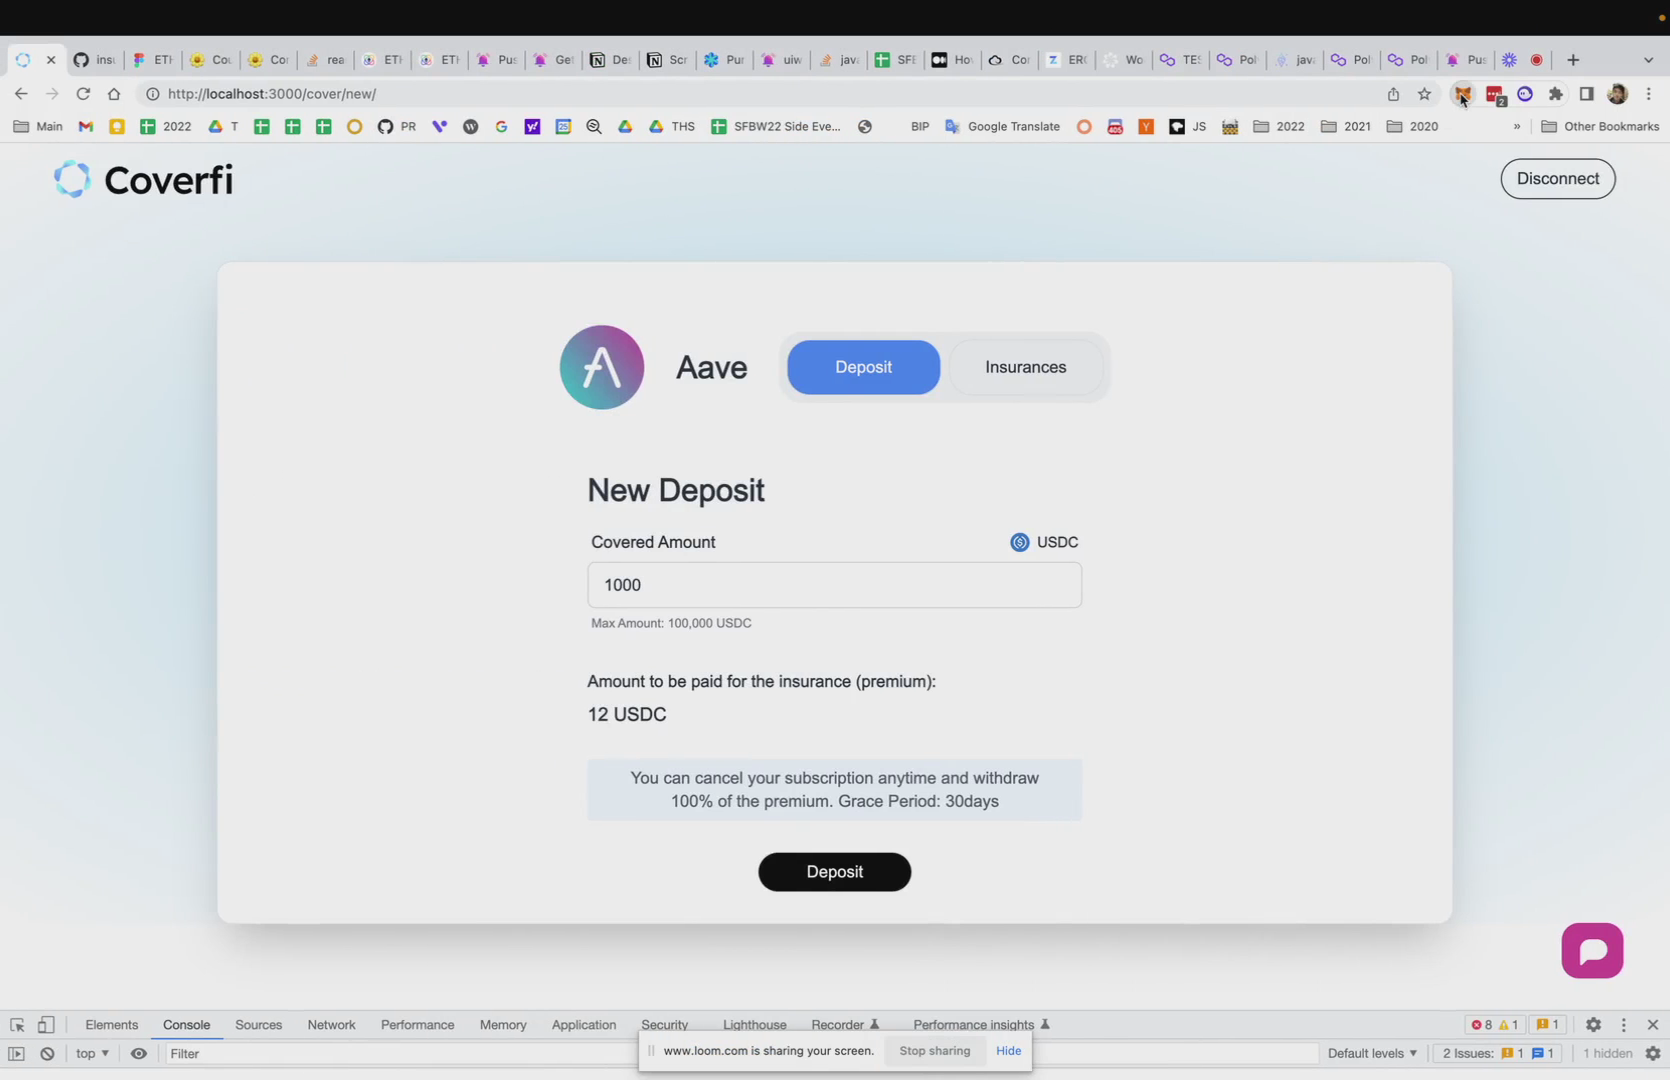Click the Aave round logo

coord(601,367)
